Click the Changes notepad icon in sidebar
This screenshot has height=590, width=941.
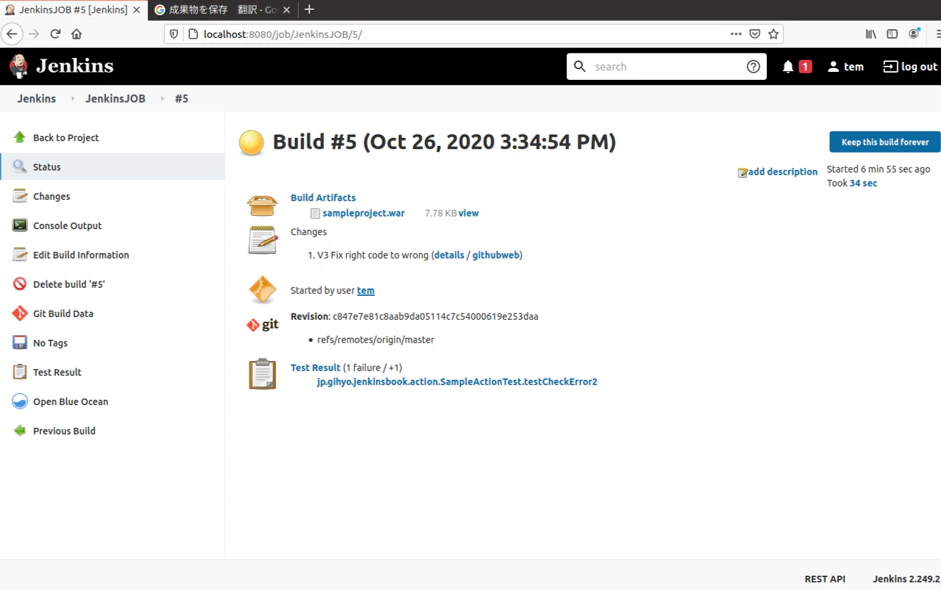[x=20, y=196]
